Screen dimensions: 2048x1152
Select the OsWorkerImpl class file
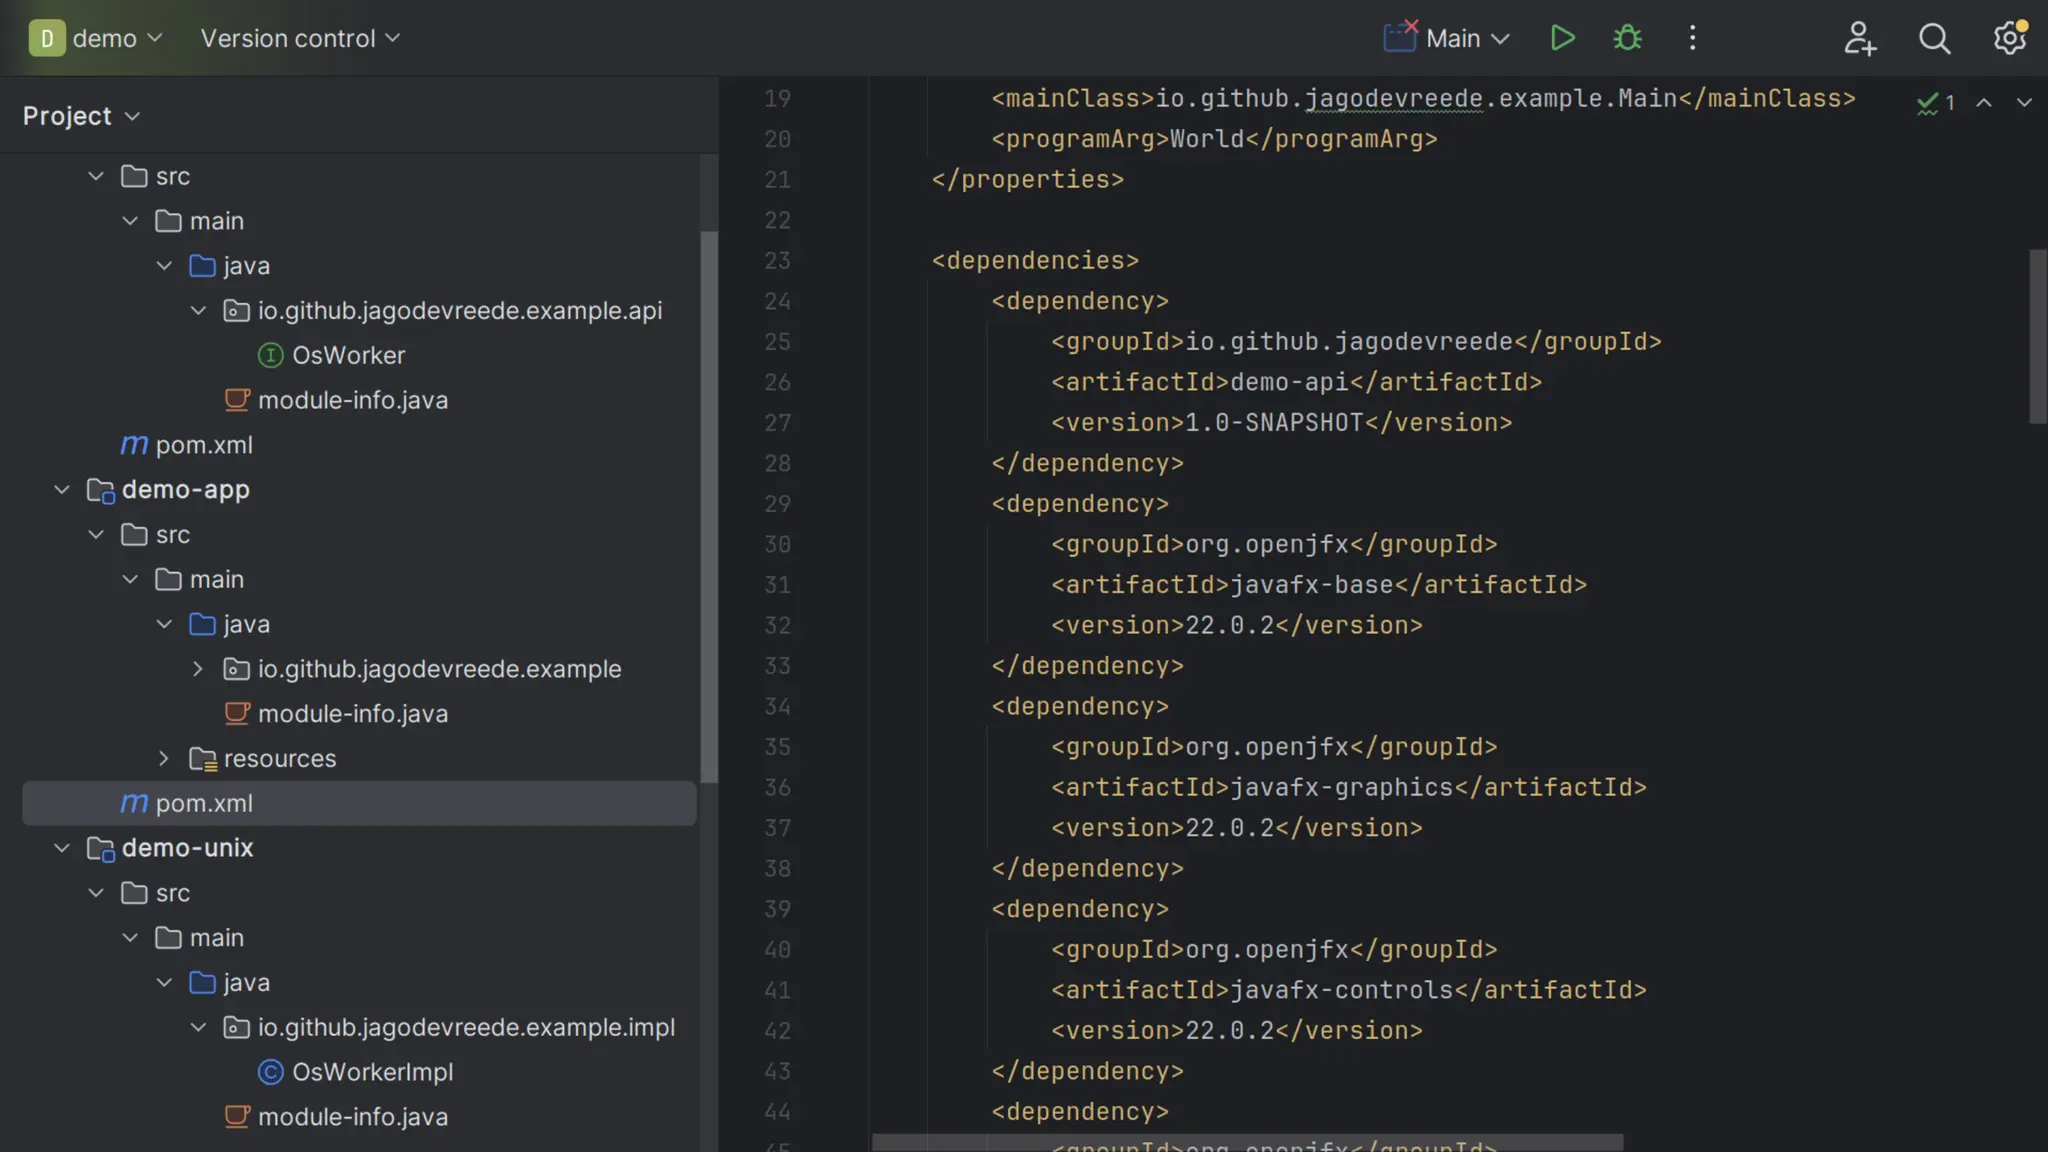(372, 1072)
